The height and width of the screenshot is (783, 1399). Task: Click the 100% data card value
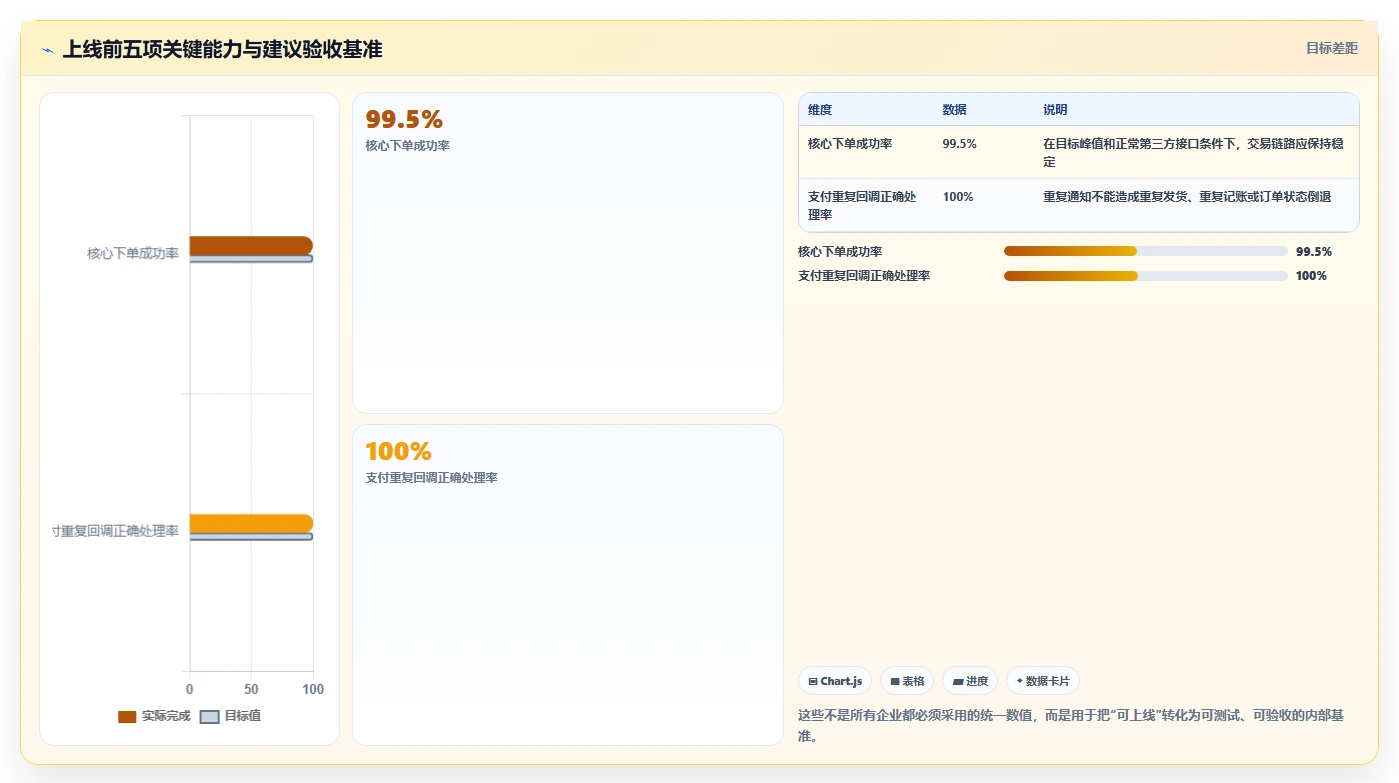coord(398,451)
